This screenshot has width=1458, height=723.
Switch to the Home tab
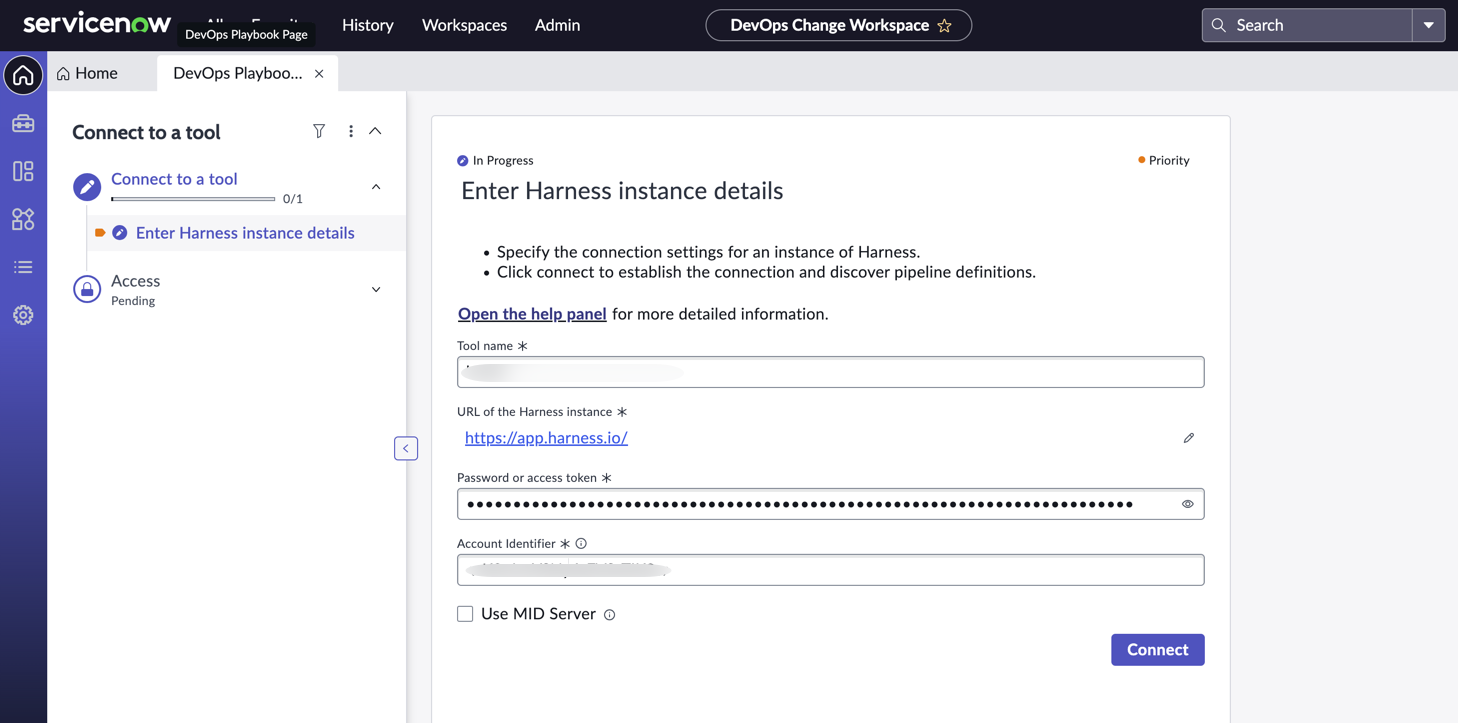87,73
